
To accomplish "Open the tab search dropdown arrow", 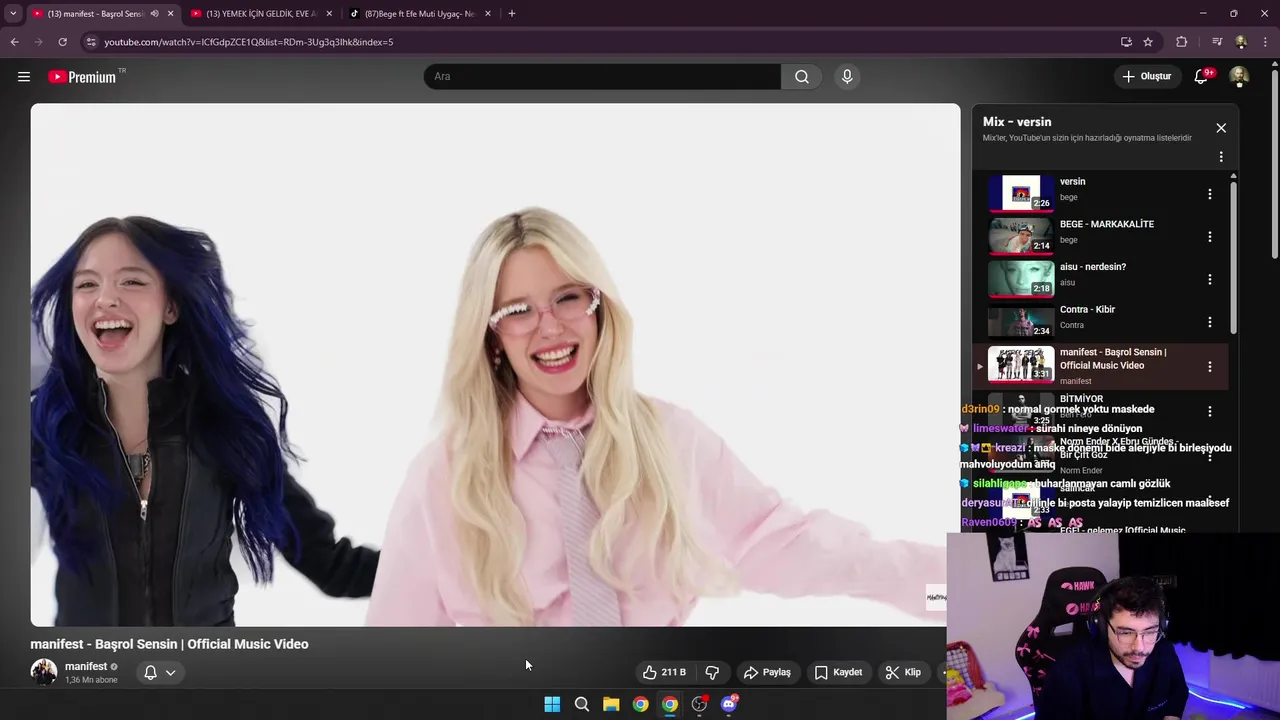I will 13,14.
